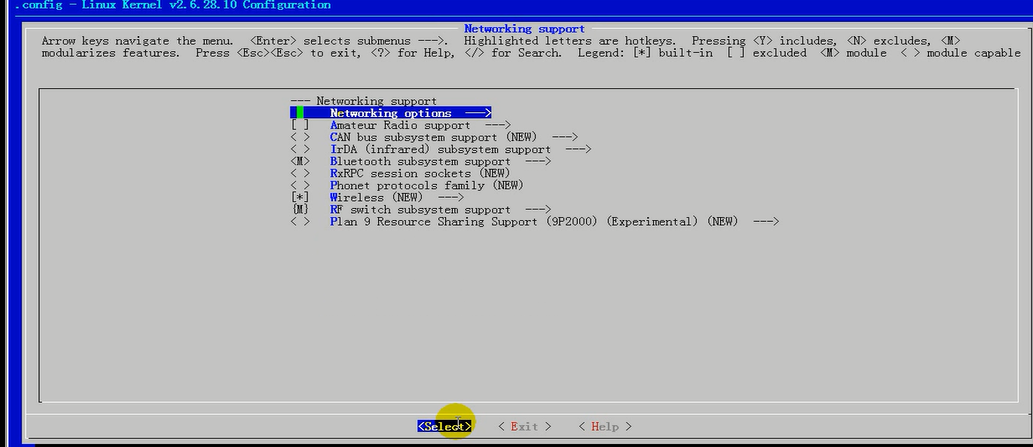
Task: Toggle the Amateur Radio support checkbox
Action: click(x=300, y=125)
